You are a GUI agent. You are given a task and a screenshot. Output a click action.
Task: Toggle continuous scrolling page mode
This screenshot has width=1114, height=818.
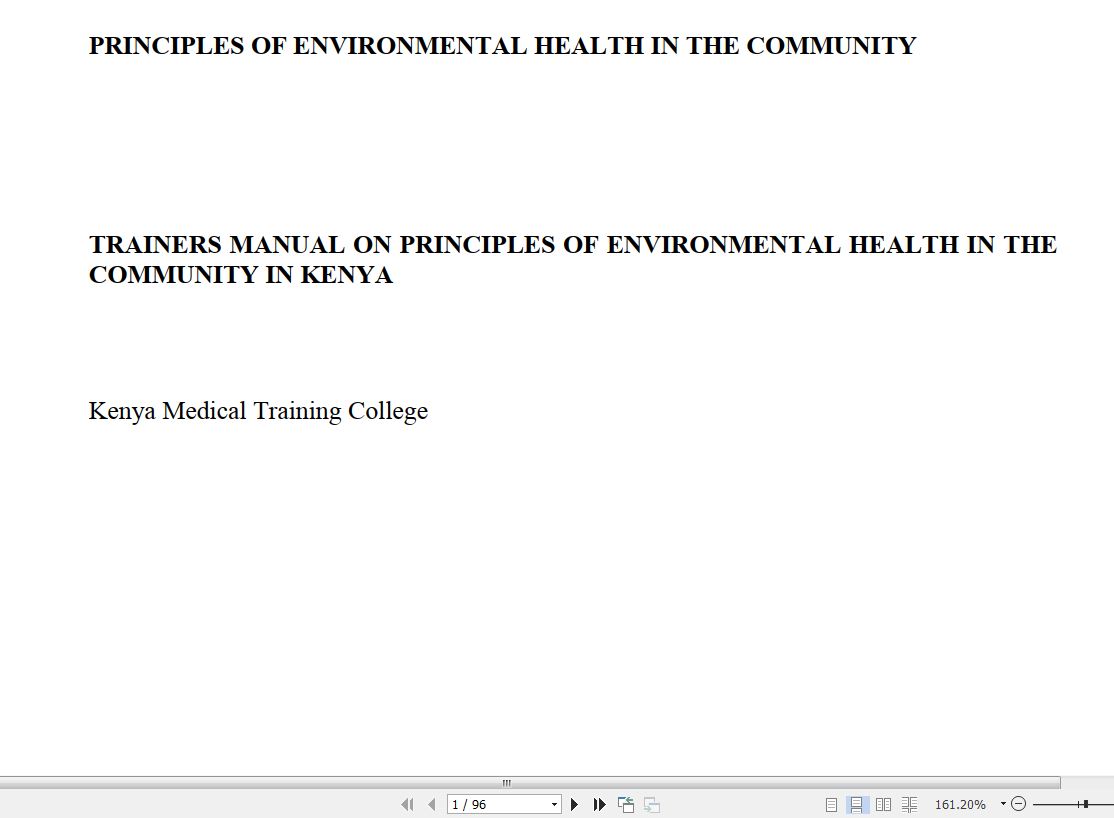[856, 804]
